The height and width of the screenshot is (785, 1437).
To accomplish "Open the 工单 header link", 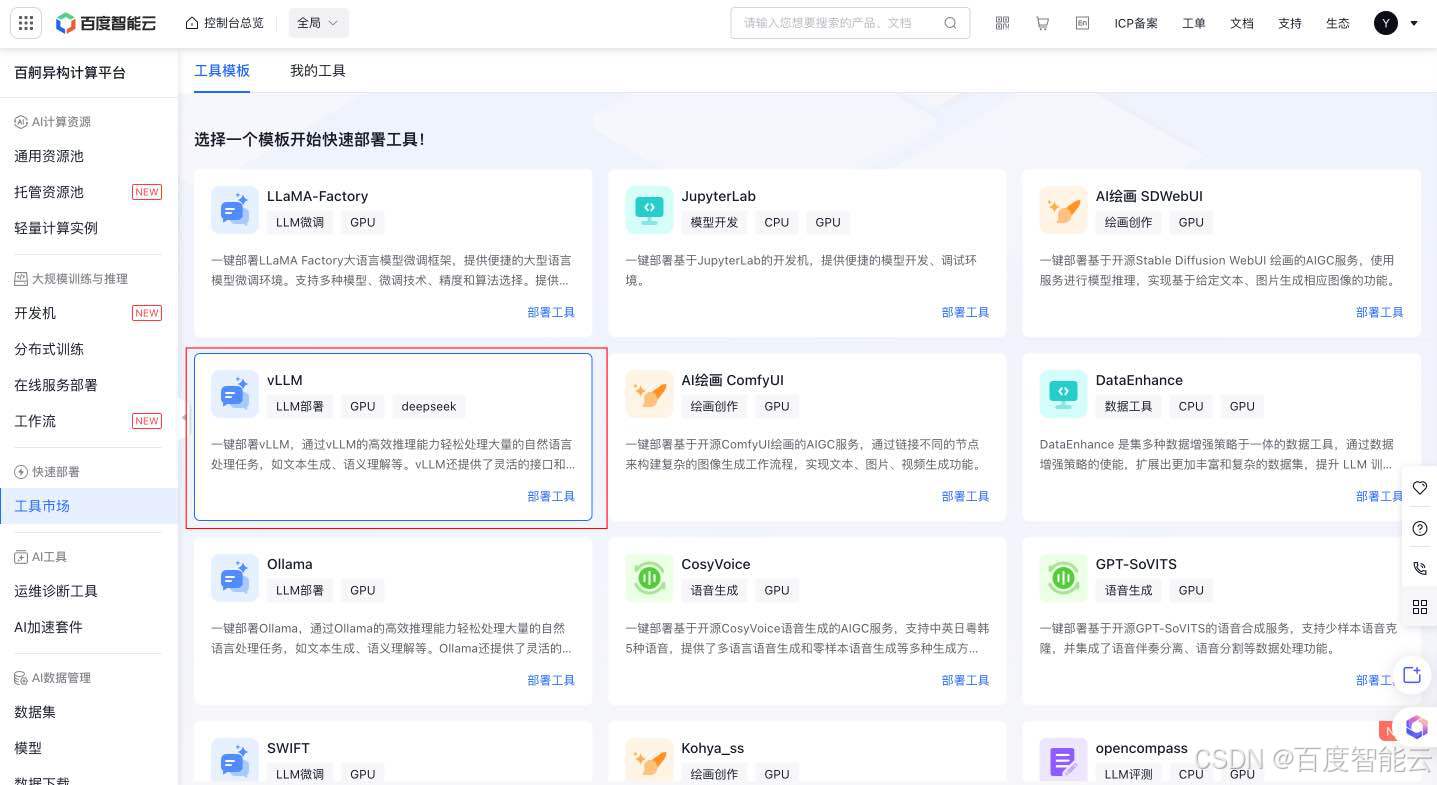I will pyautogui.click(x=1194, y=23).
